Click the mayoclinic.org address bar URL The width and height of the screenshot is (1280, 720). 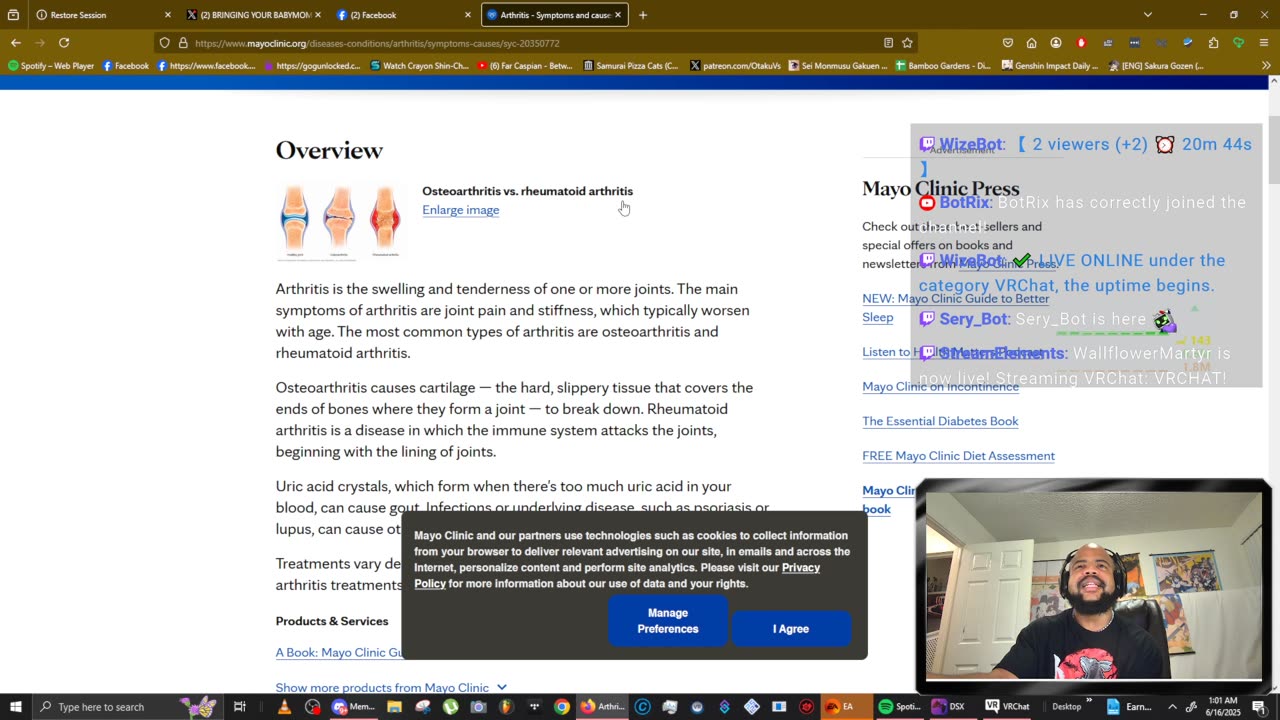pos(377,44)
